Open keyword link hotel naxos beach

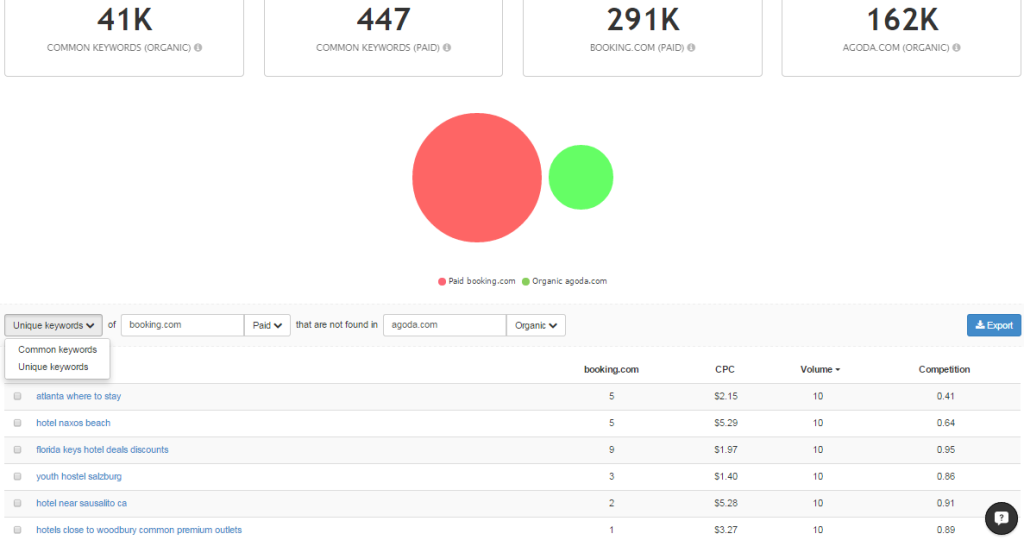tap(73, 423)
